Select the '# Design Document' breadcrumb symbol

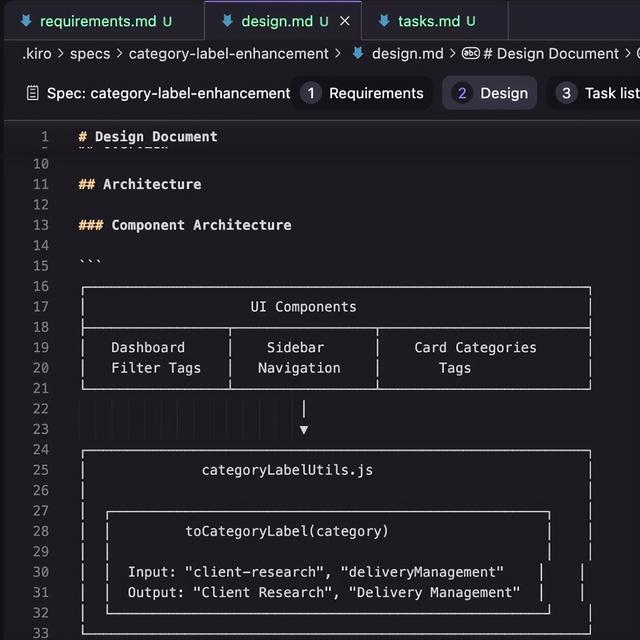557,54
